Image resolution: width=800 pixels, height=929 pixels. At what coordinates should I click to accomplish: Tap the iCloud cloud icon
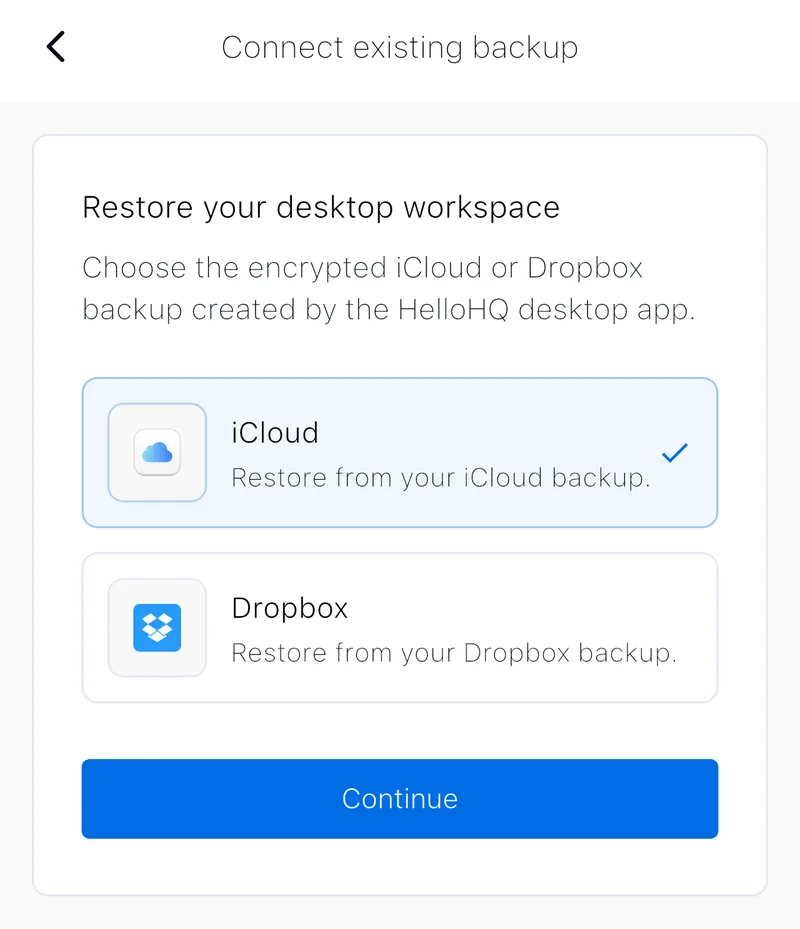pos(157,453)
